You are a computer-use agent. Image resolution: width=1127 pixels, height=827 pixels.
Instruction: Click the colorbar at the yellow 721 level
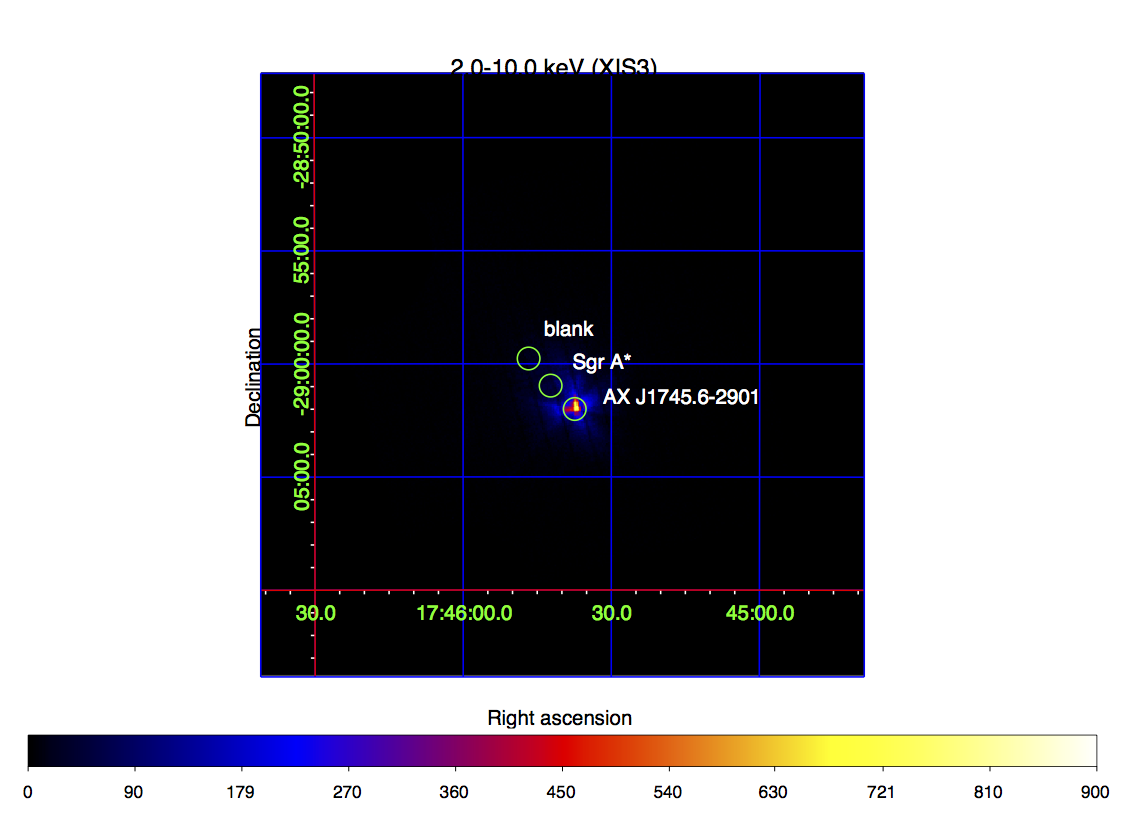tap(883, 751)
